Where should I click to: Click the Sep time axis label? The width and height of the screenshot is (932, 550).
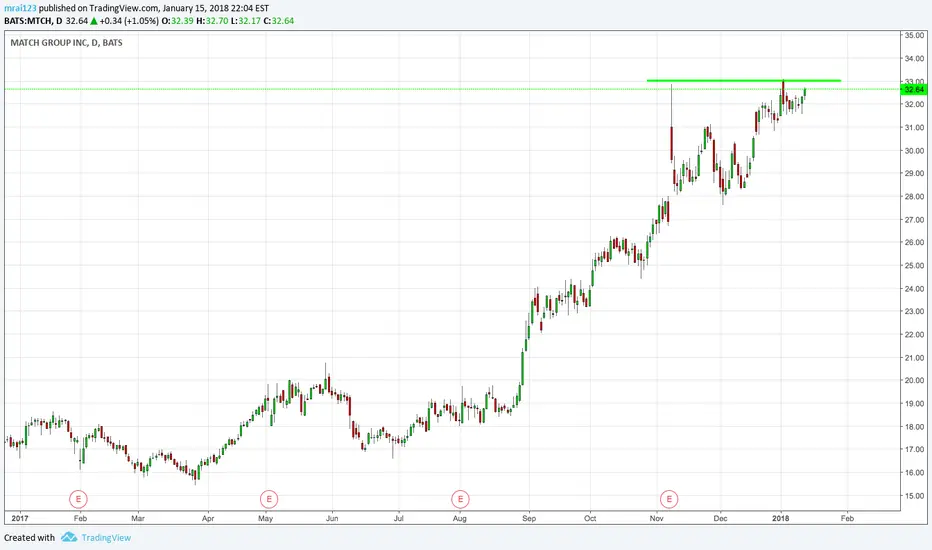tap(529, 518)
